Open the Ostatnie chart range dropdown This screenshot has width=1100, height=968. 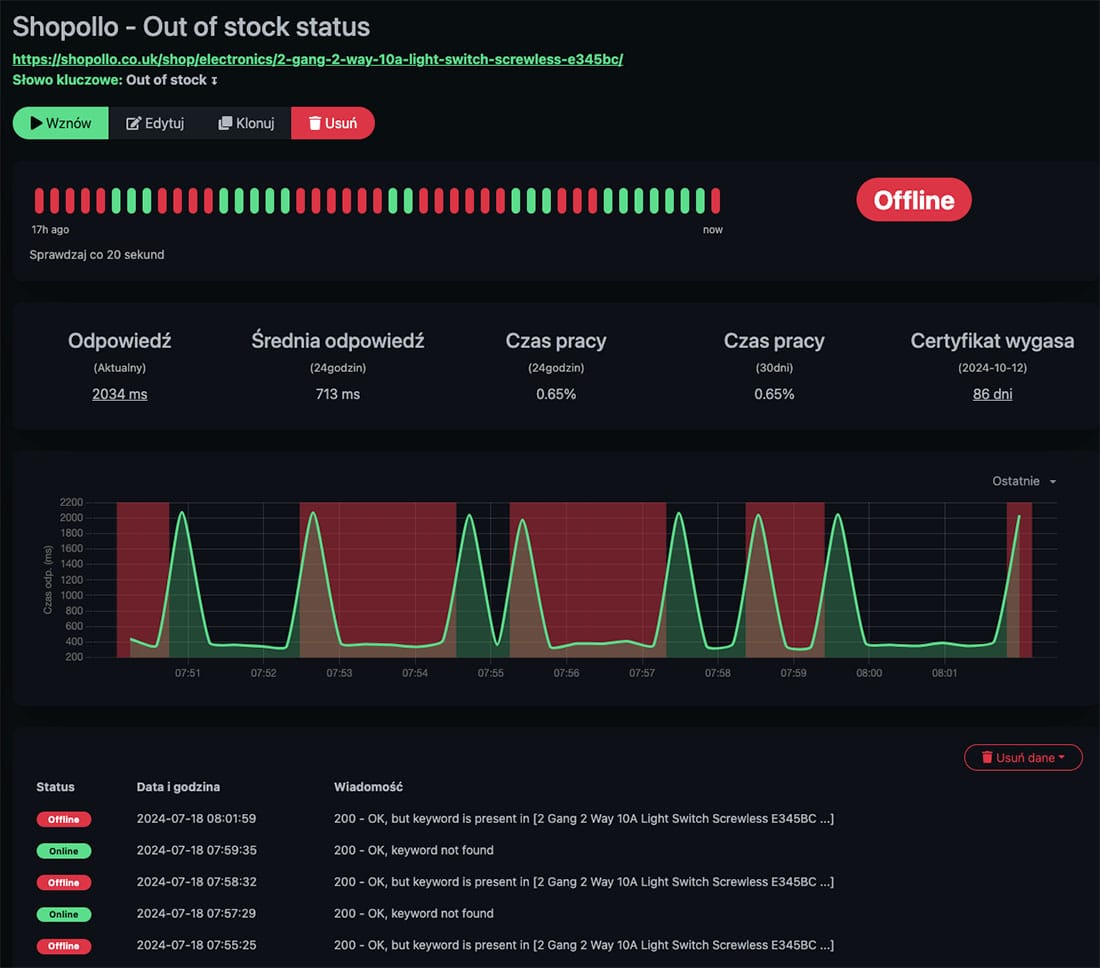(x=1023, y=481)
